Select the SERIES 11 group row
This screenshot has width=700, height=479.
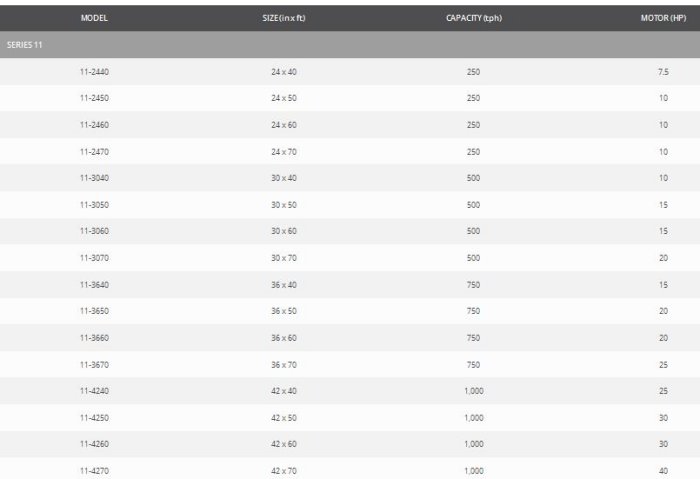(24, 45)
